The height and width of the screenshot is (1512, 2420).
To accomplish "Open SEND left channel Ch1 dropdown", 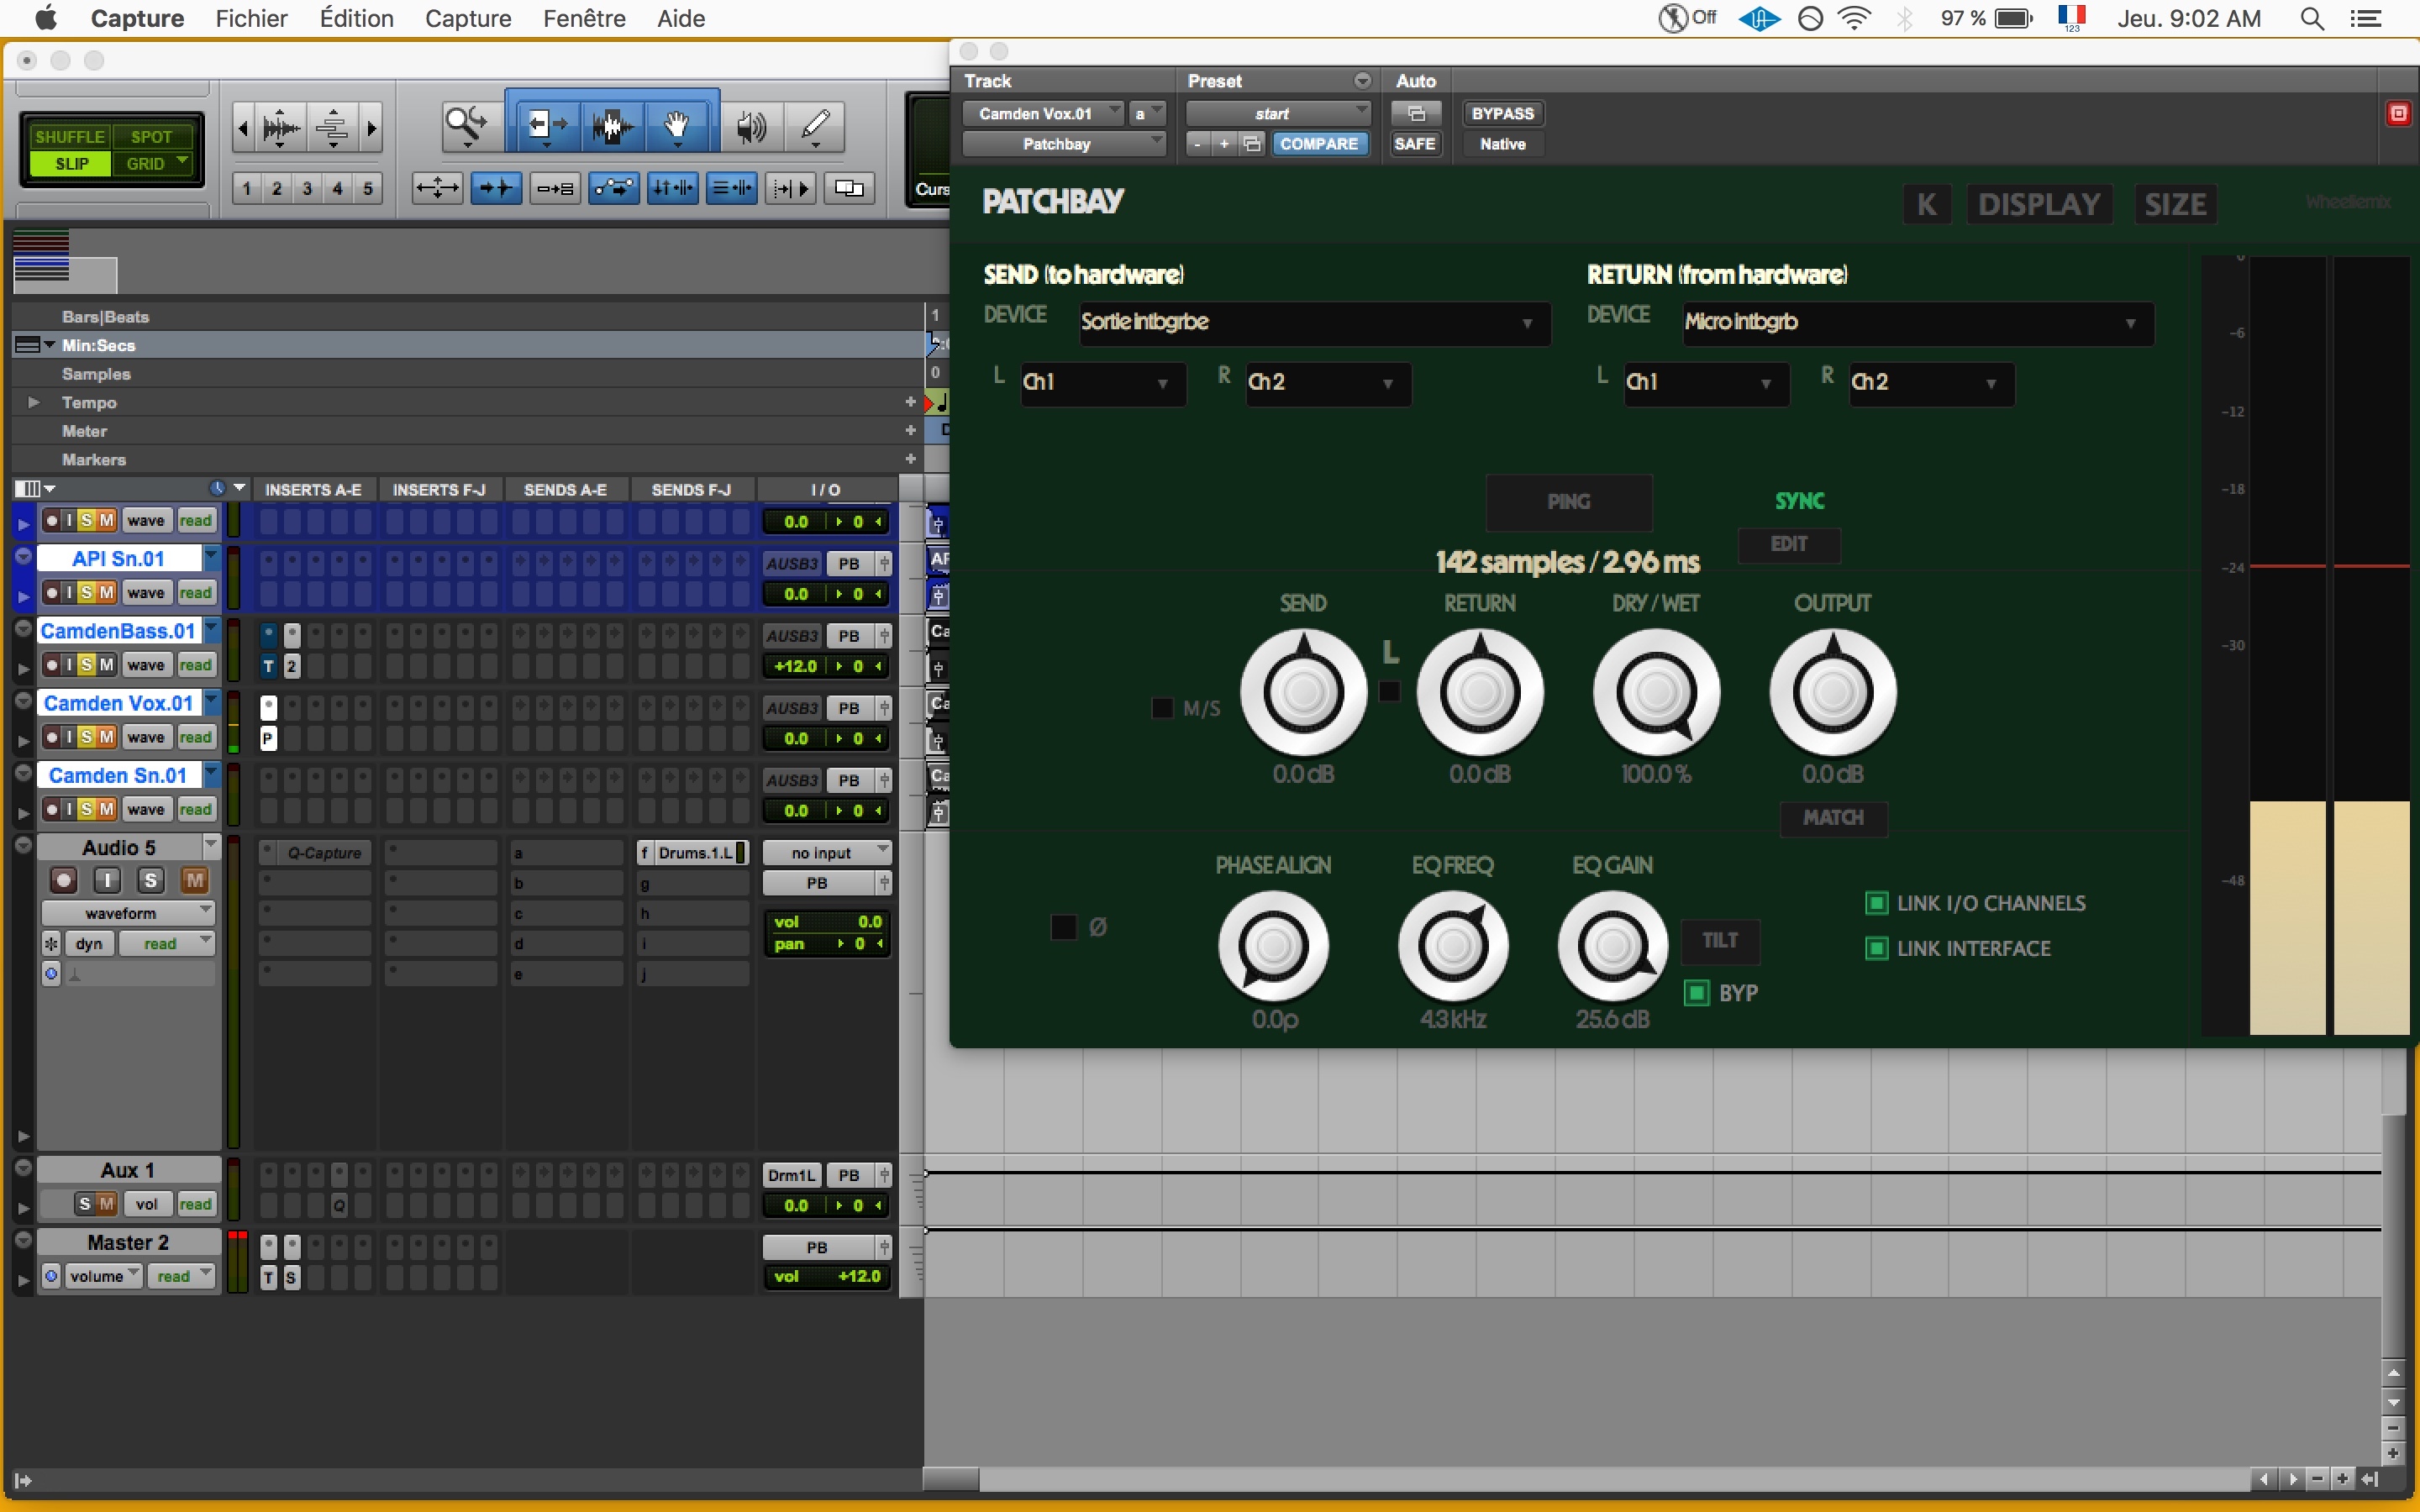I will [1103, 383].
